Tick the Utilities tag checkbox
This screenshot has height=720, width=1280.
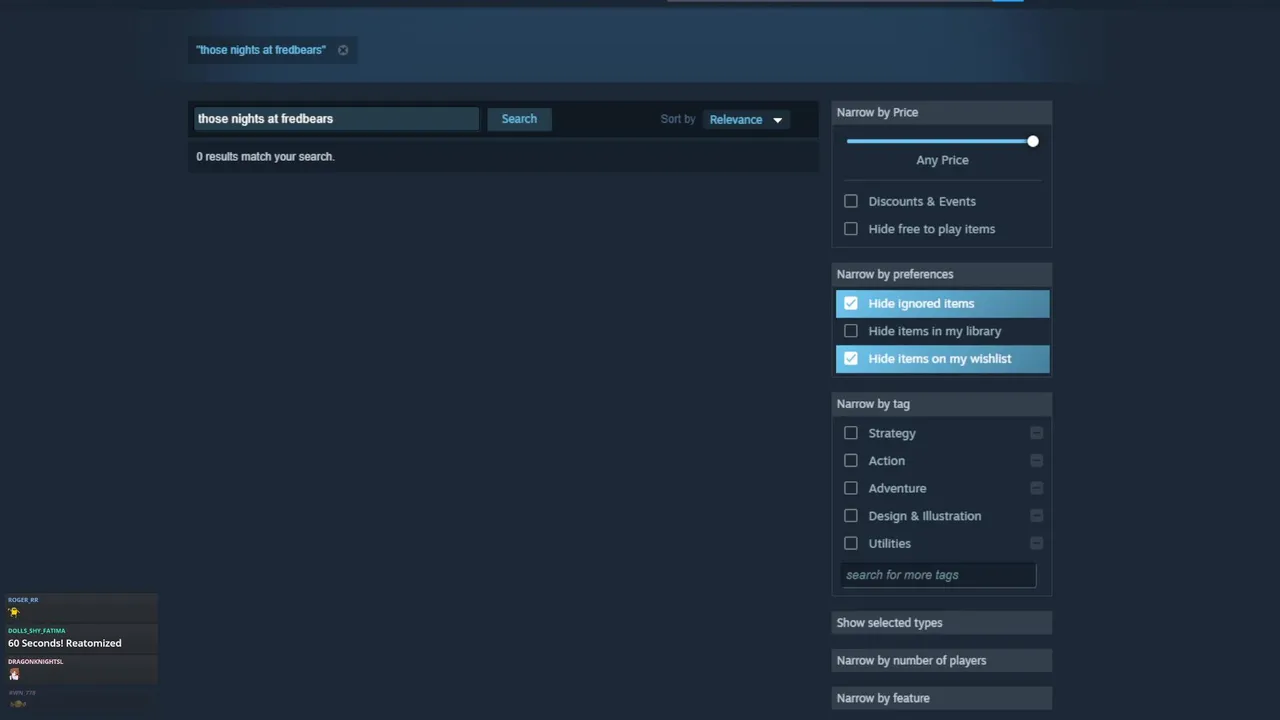851,543
